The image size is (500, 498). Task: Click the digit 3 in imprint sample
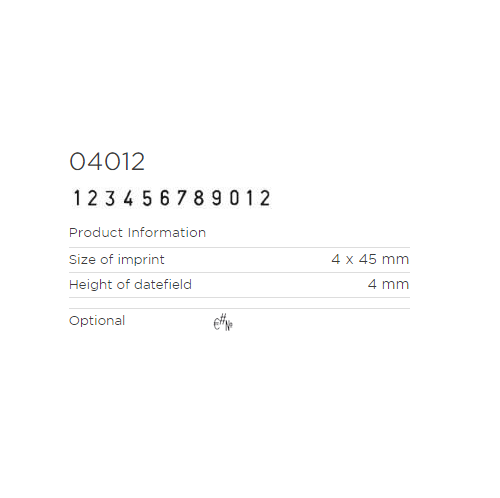(x=110, y=198)
